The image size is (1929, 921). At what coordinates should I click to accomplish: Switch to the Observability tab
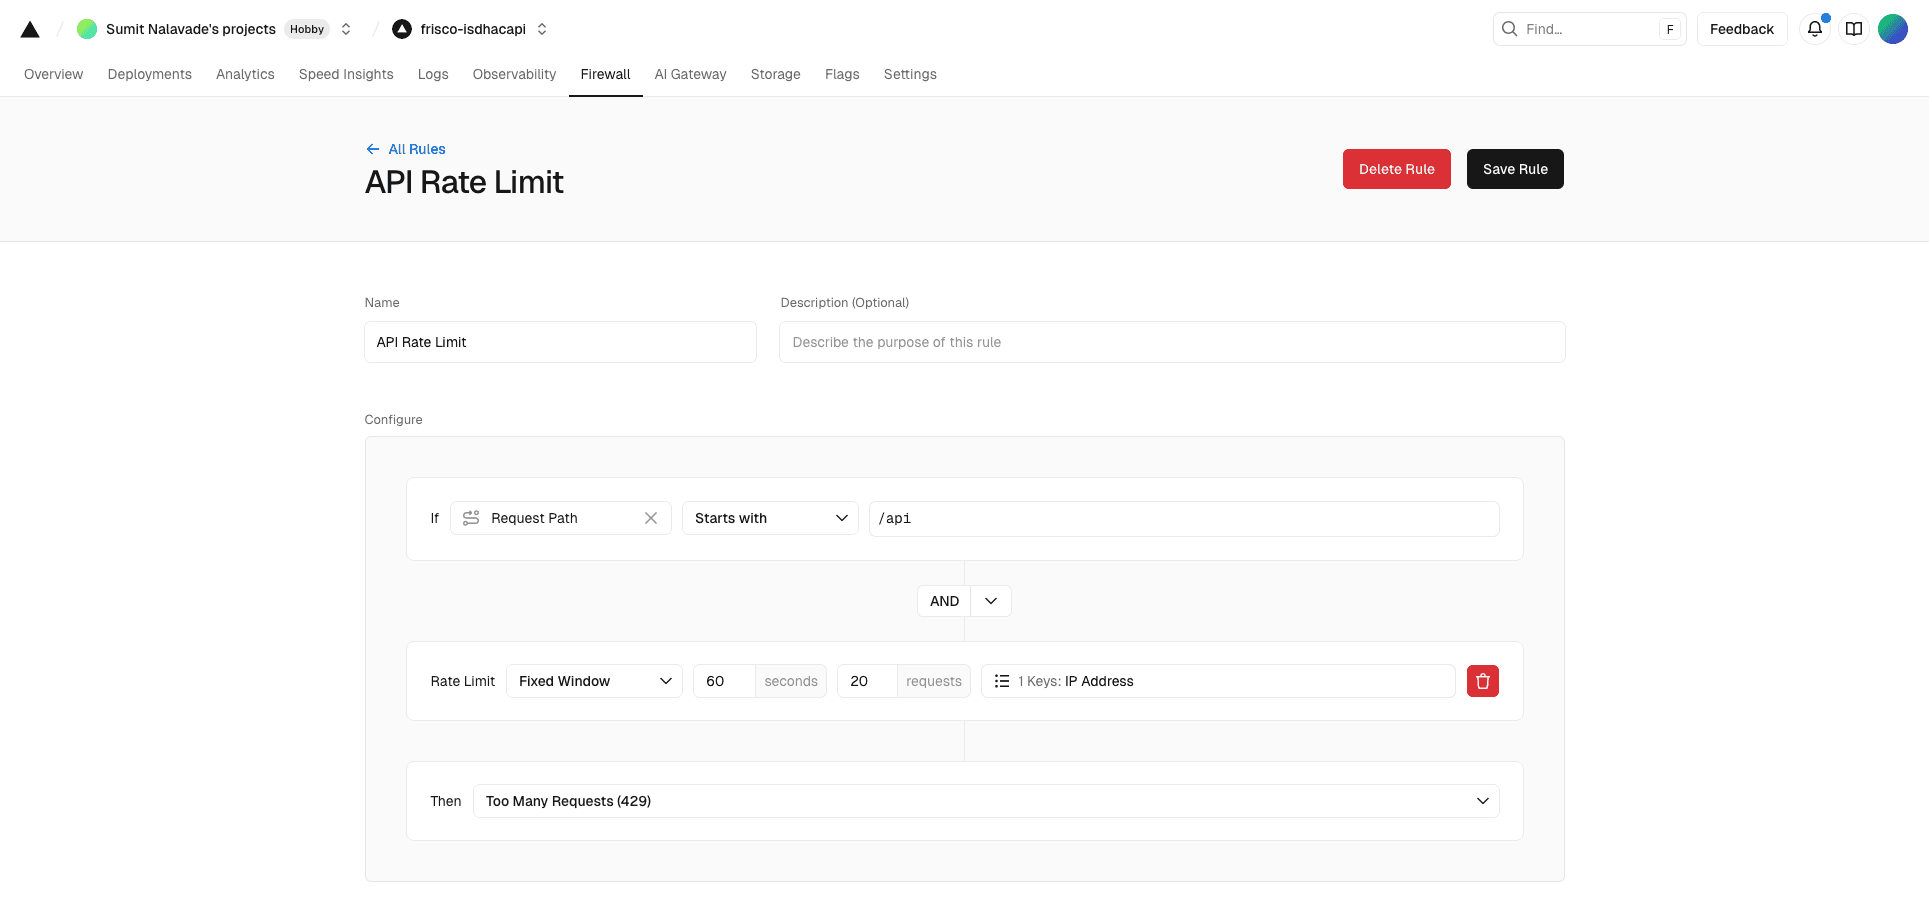coord(514,74)
